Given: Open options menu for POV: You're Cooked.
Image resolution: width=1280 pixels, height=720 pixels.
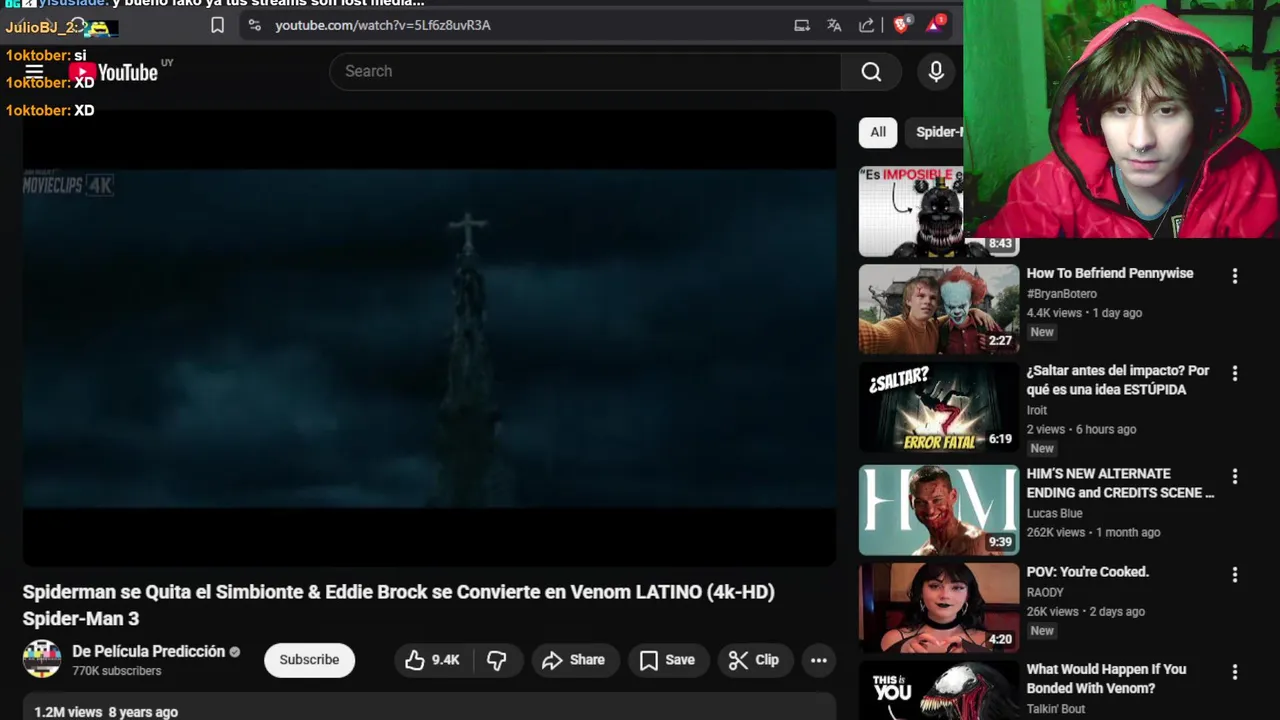Looking at the screenshot, I should [x=1235, y=575].
